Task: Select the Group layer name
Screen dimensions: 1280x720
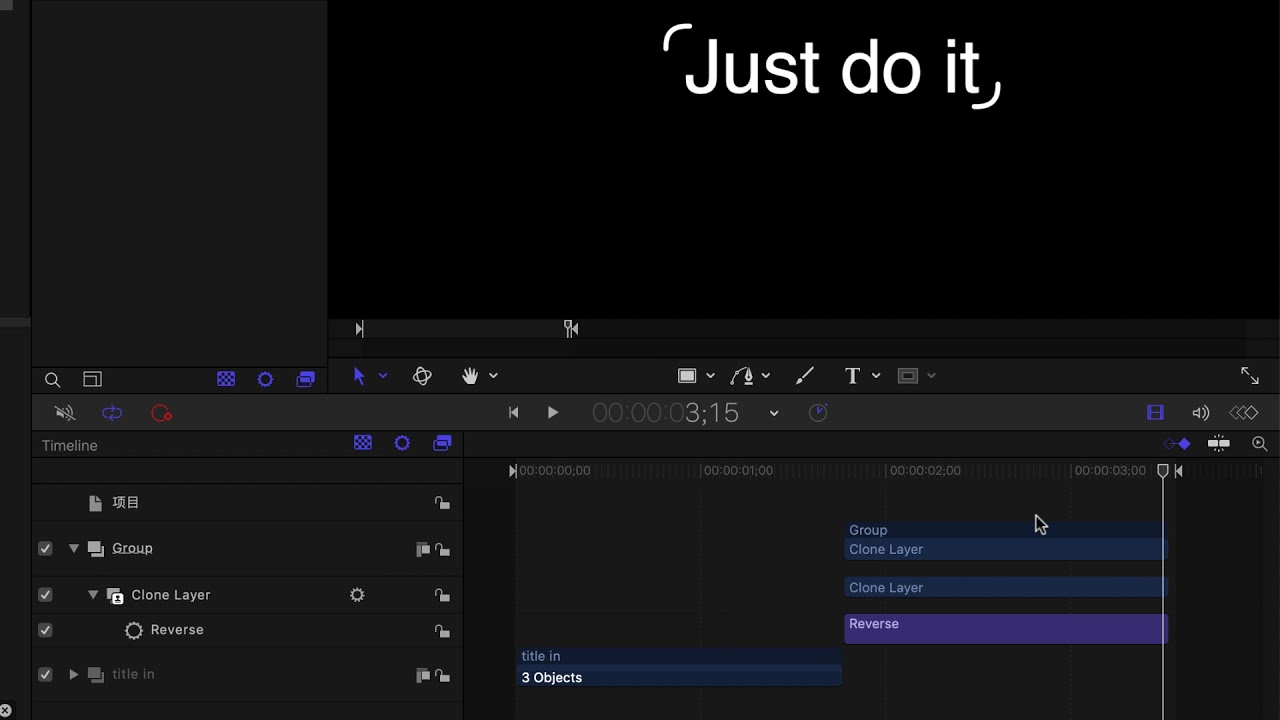Action: pos(132,548)
